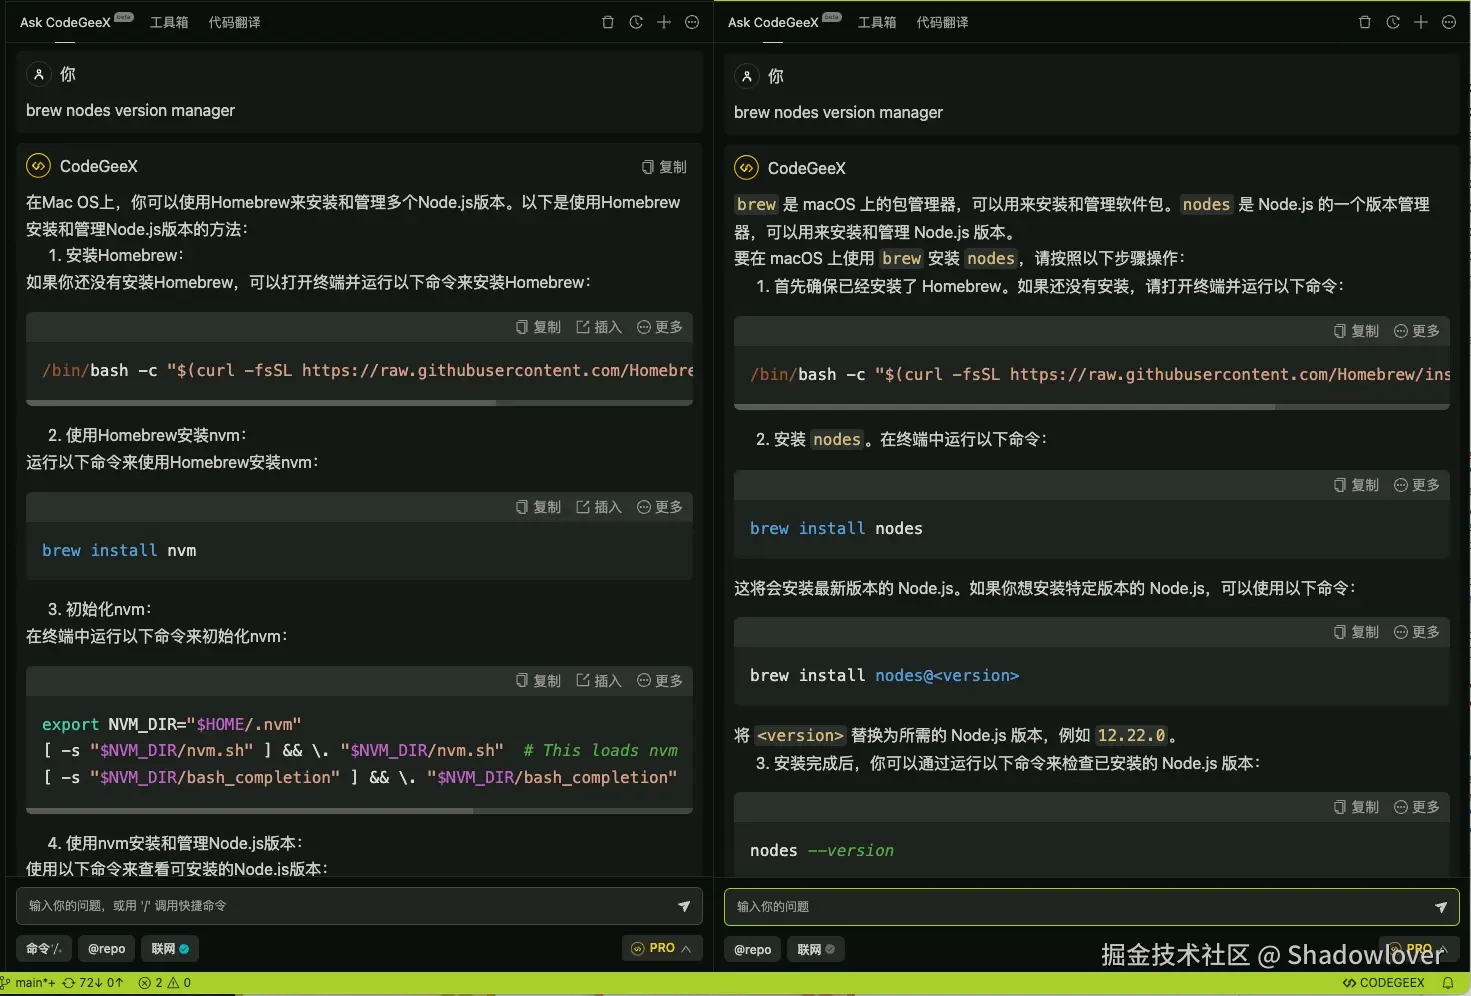This screenshot has height=996, width=1471.
Task: Expand 更多 for right Homebrew curl block
Action: (x=1417, y=331)
